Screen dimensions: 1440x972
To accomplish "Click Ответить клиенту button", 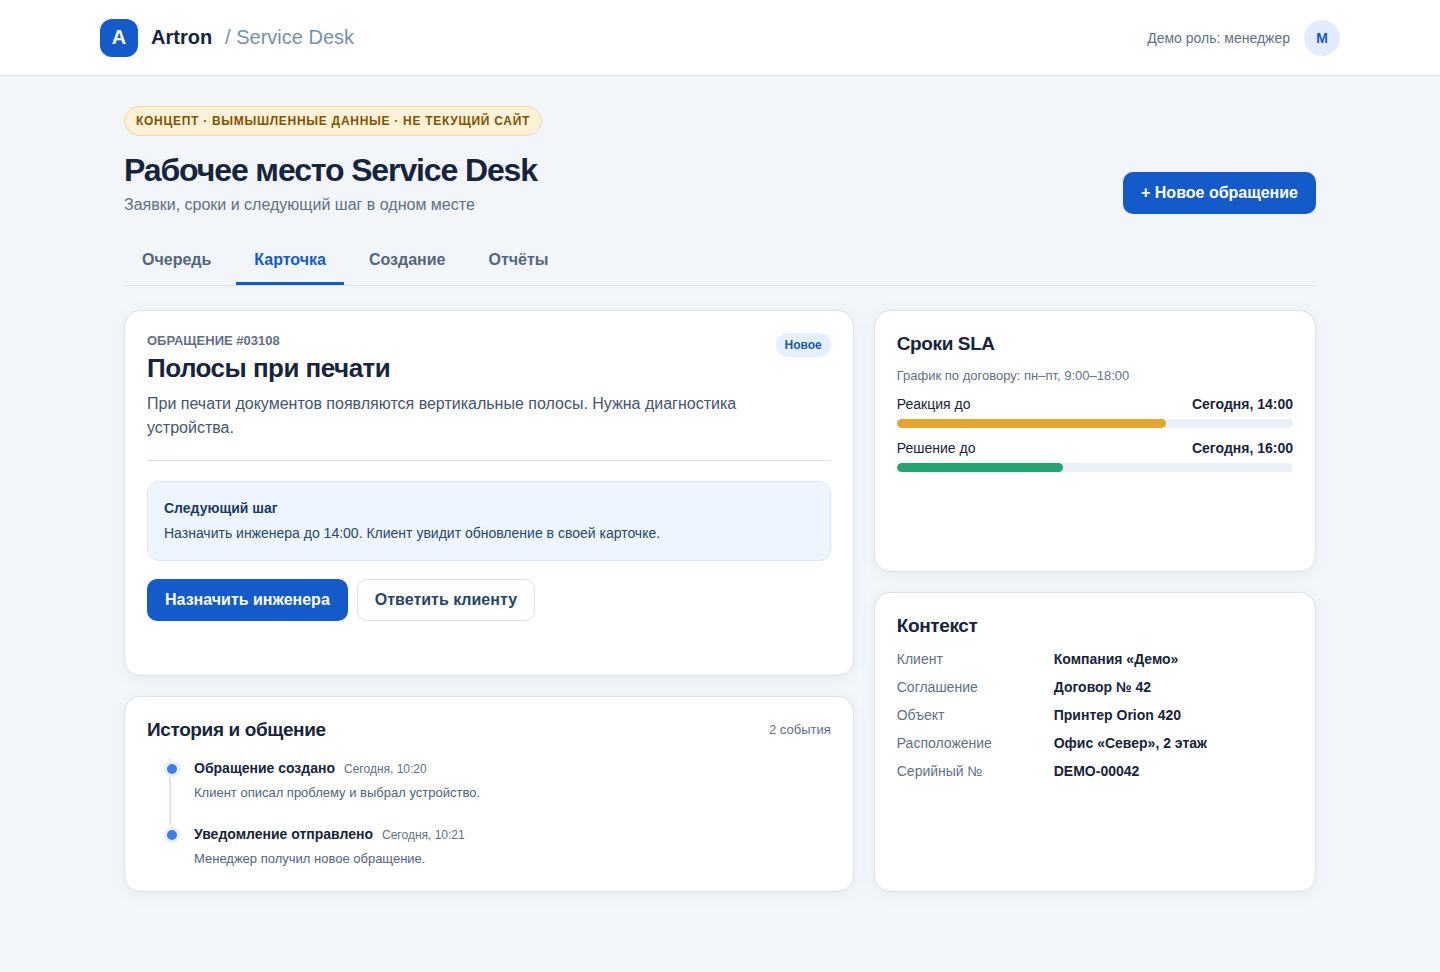I will coord(446,600).
